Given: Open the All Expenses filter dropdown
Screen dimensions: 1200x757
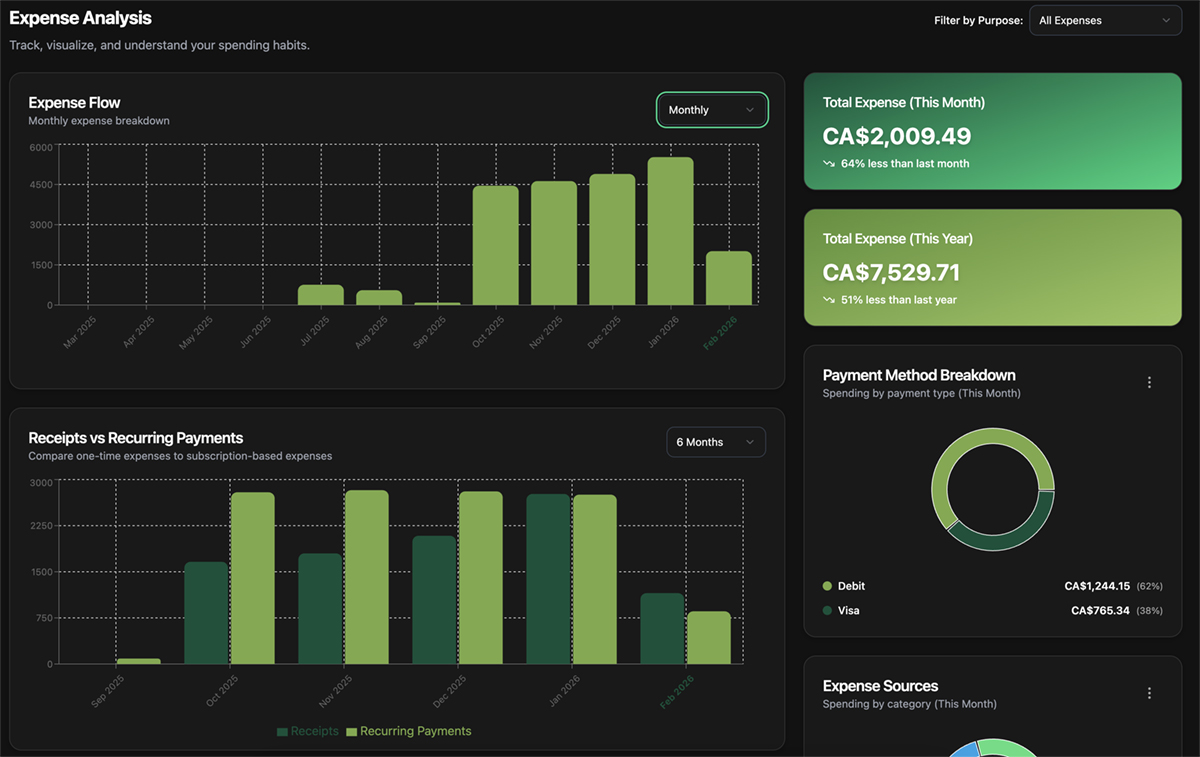Looking at the screenshot, I should 1104,20.
